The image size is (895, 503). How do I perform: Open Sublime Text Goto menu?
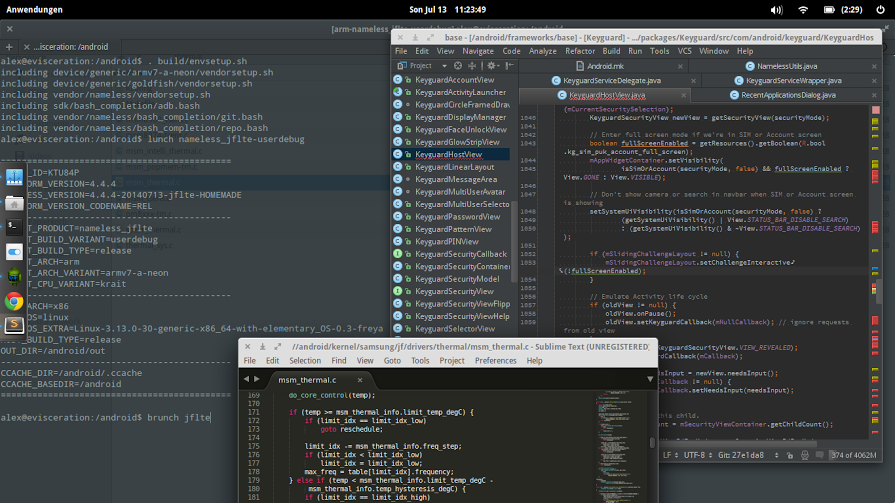(392, 361)
